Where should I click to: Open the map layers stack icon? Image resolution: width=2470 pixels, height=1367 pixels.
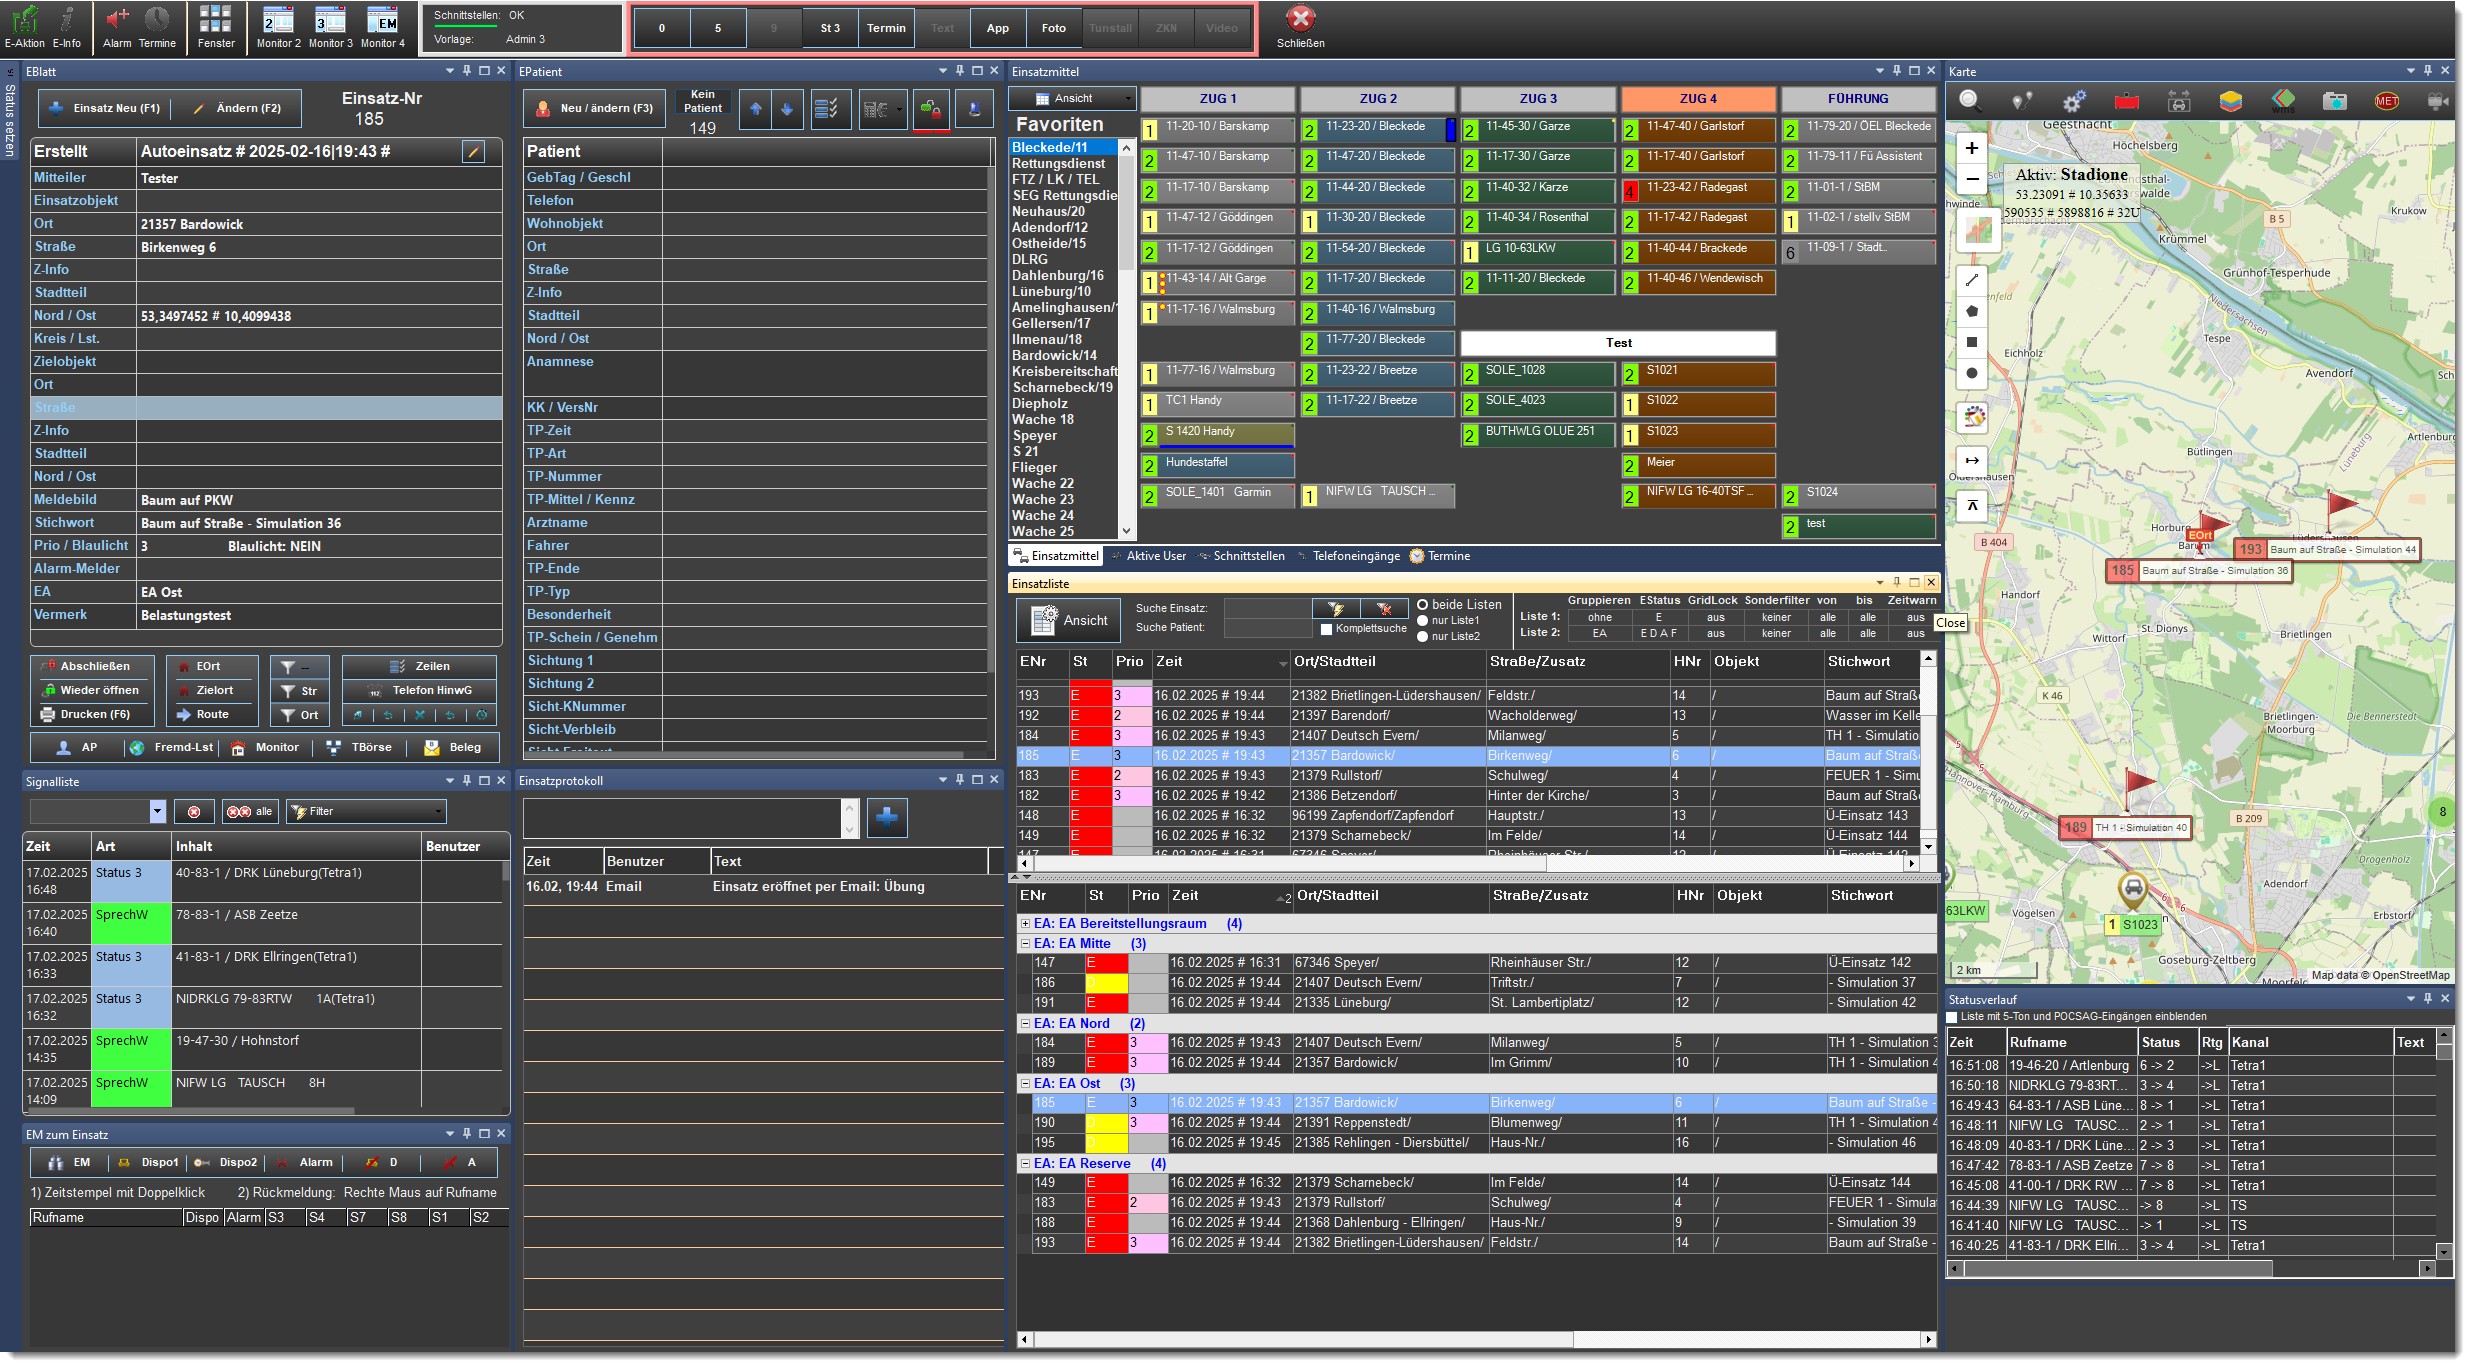(x=2230, y=100)
